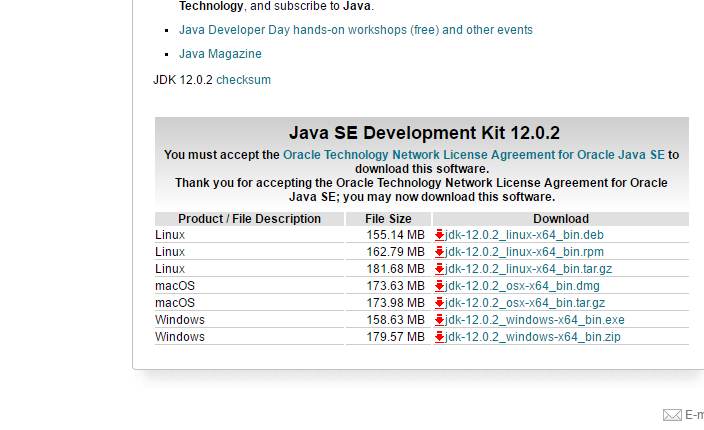
Task: Click red download arrow for windows-x64_bin.exe
Action: tap(440, 320)
